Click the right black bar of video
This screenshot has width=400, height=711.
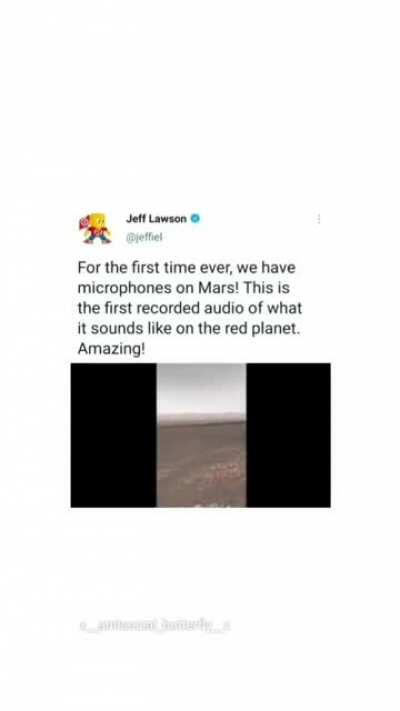point(288,435)
